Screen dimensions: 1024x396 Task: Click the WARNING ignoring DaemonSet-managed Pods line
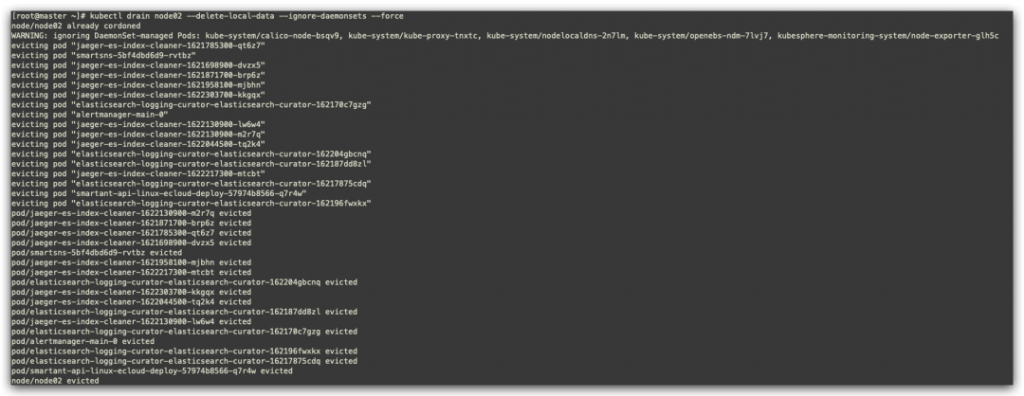point(505,35)
